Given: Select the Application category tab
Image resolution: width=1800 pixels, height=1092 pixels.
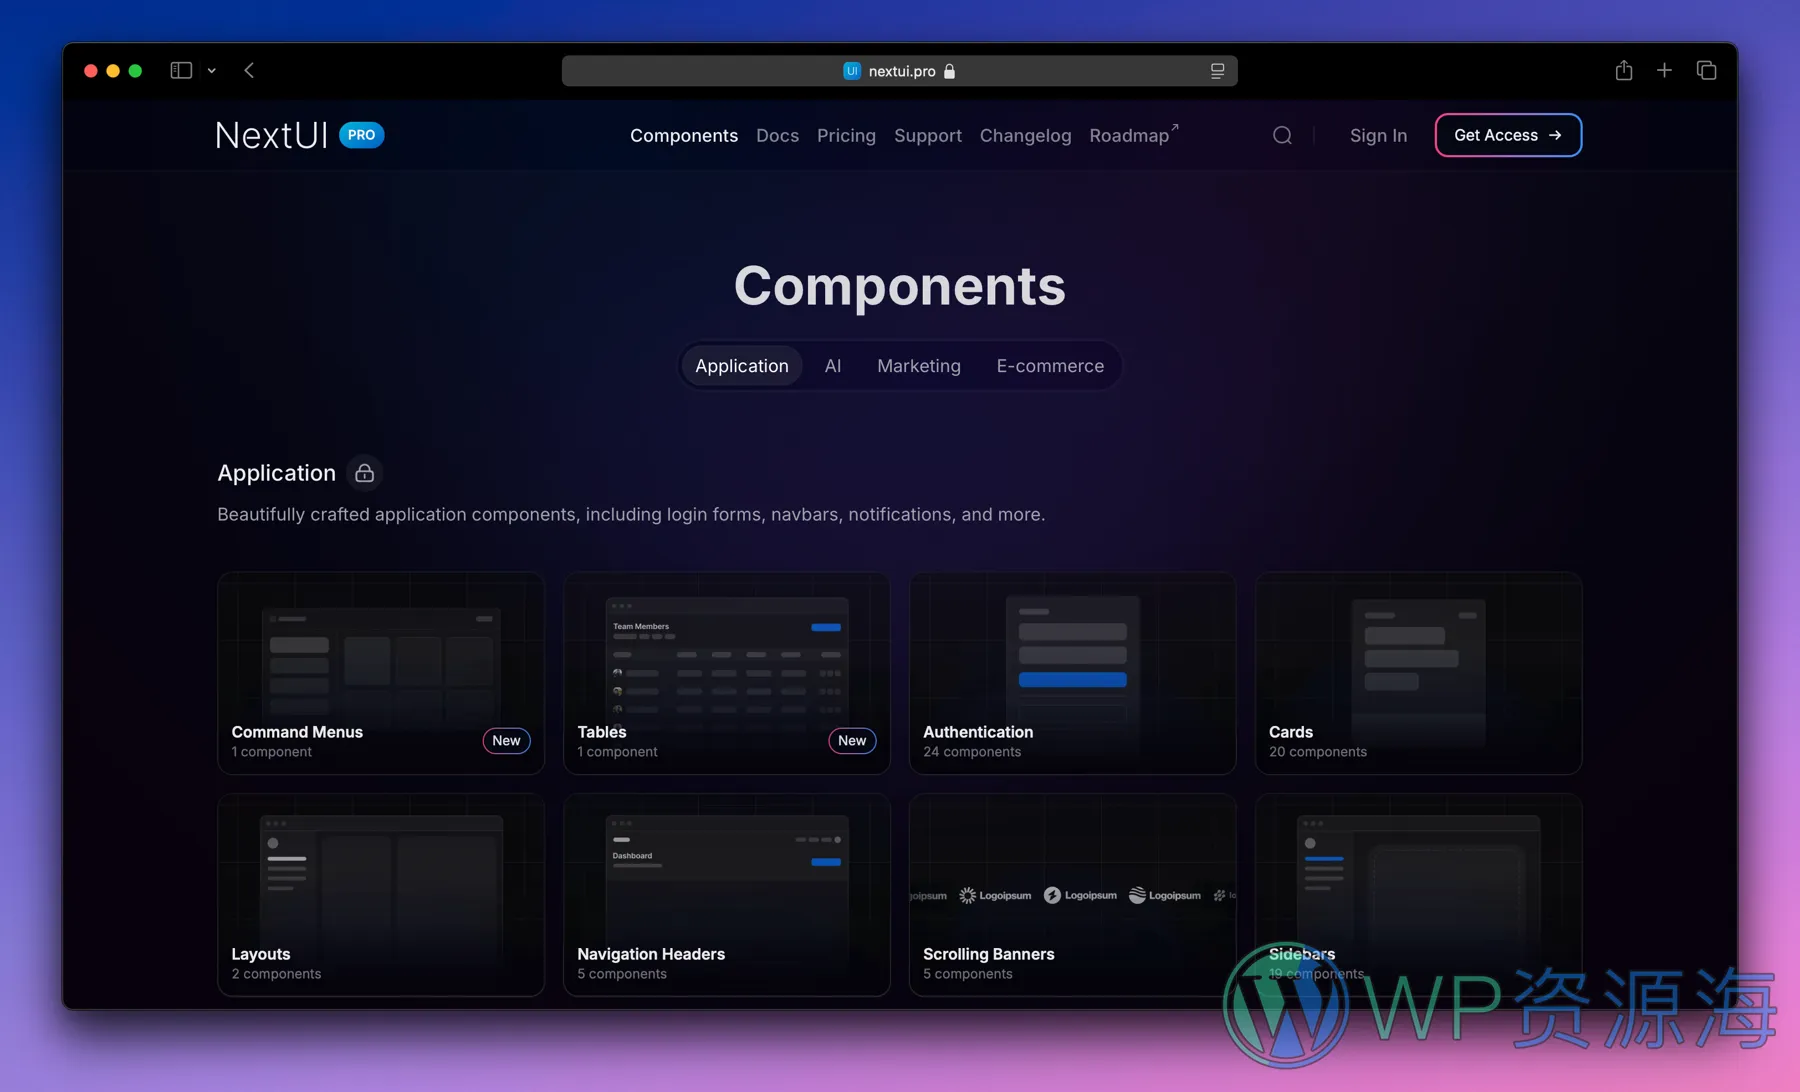Looking at the screenshot, I should 742,366.
